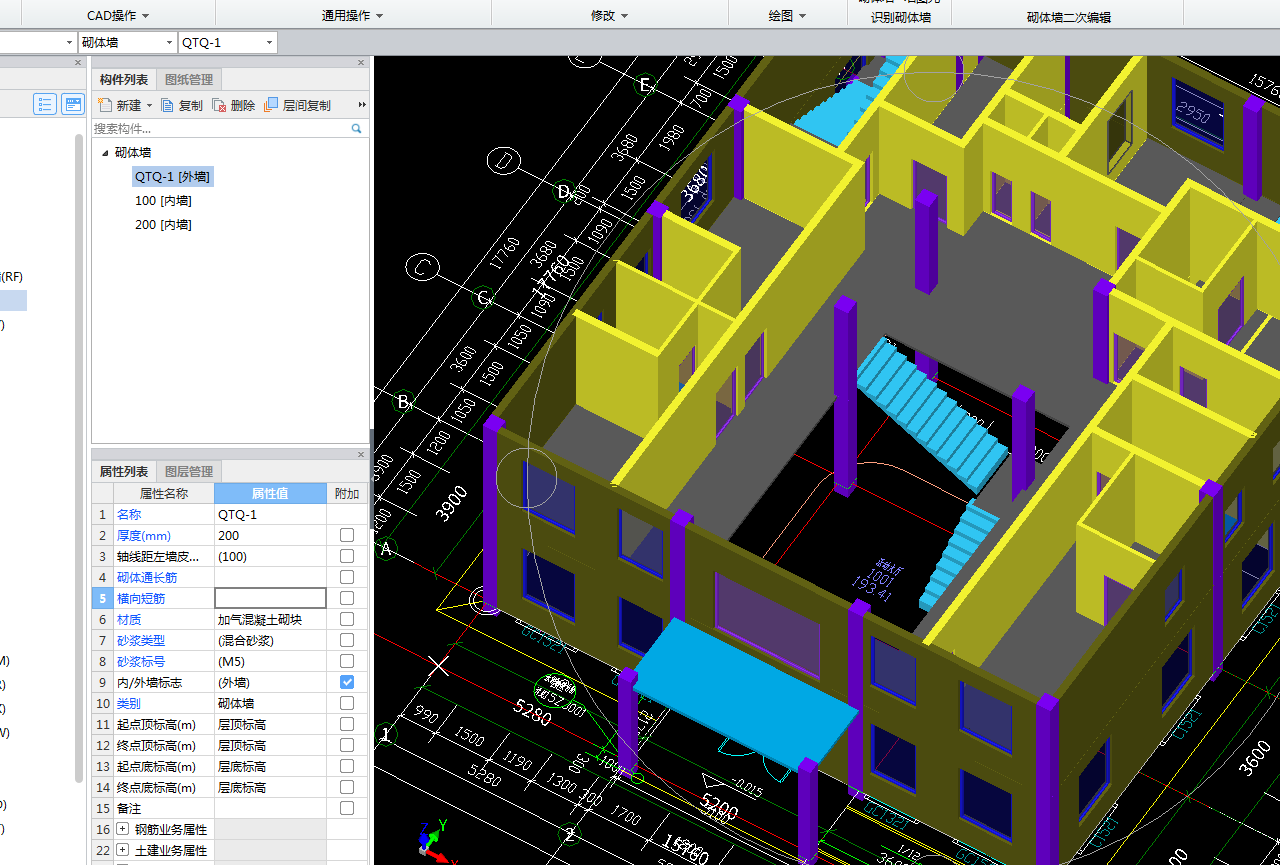Tick the 附加 checkbox for 砂浆类型
Image resolution: width=1280 pixels, height=865 pixels.
[347, 640]
